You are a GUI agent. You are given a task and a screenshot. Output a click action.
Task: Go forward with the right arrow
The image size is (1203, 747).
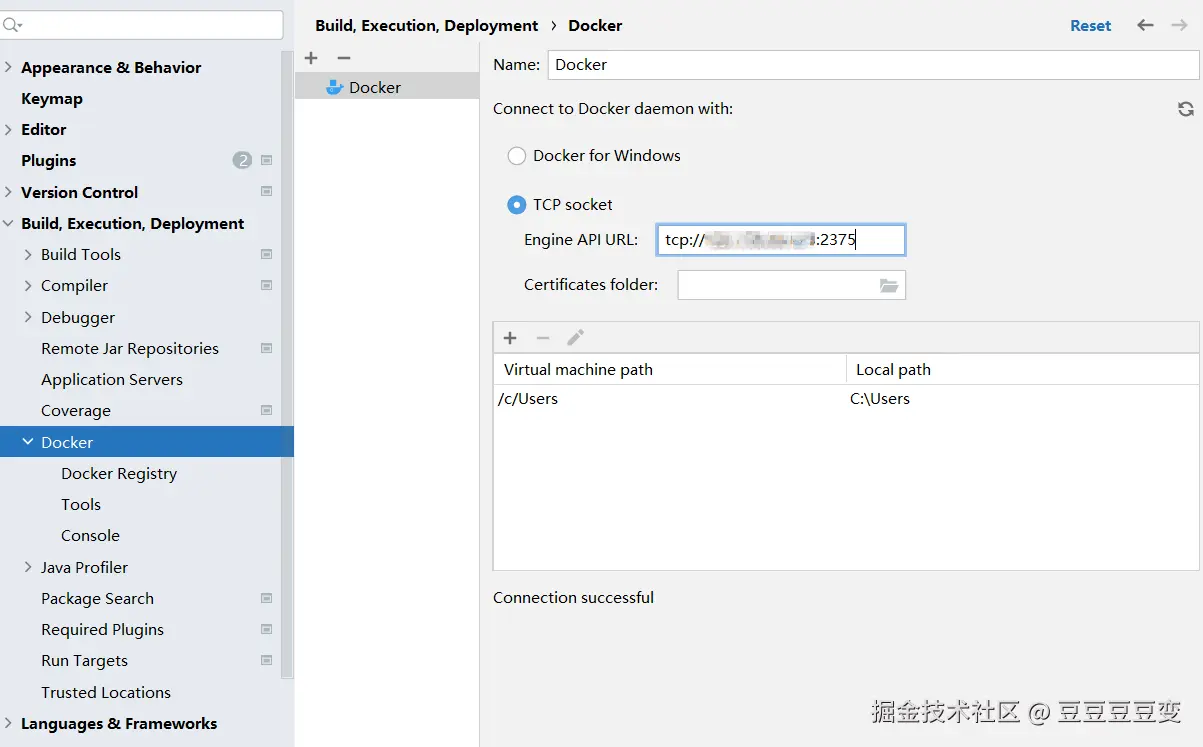pyautogui.click(x=1179, y=25)
